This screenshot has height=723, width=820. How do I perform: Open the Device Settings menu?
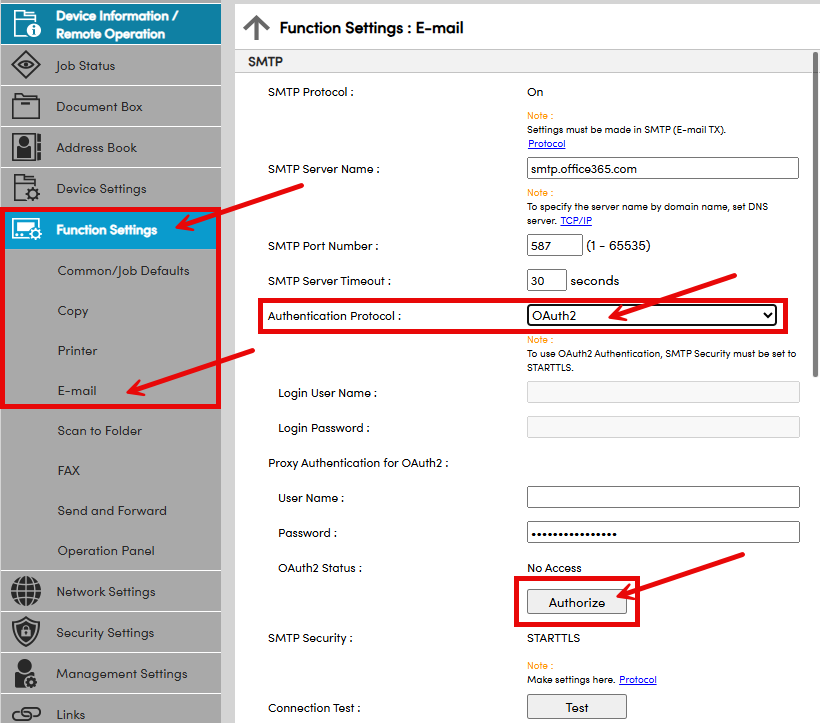pos(111,188)
